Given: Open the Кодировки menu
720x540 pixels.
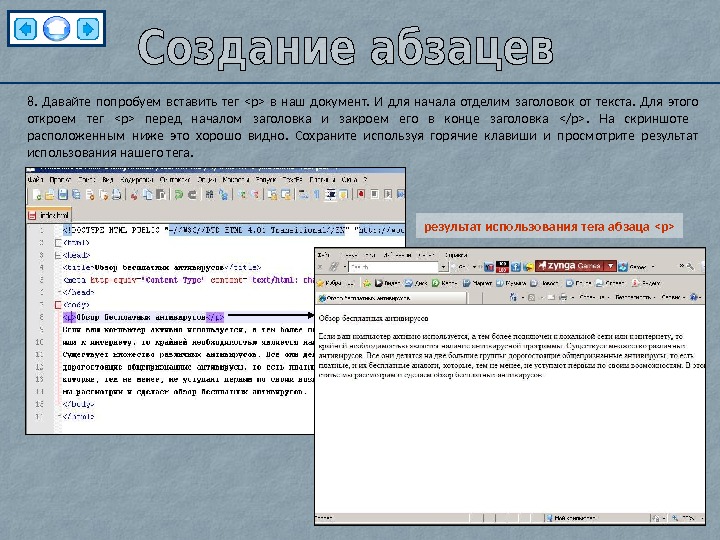Looking at the screenshot, I should [x=137, y=180].
